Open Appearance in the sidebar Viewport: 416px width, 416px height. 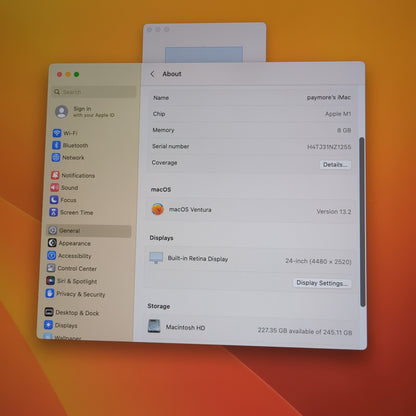pyautogui.click(x=69, y=243)
